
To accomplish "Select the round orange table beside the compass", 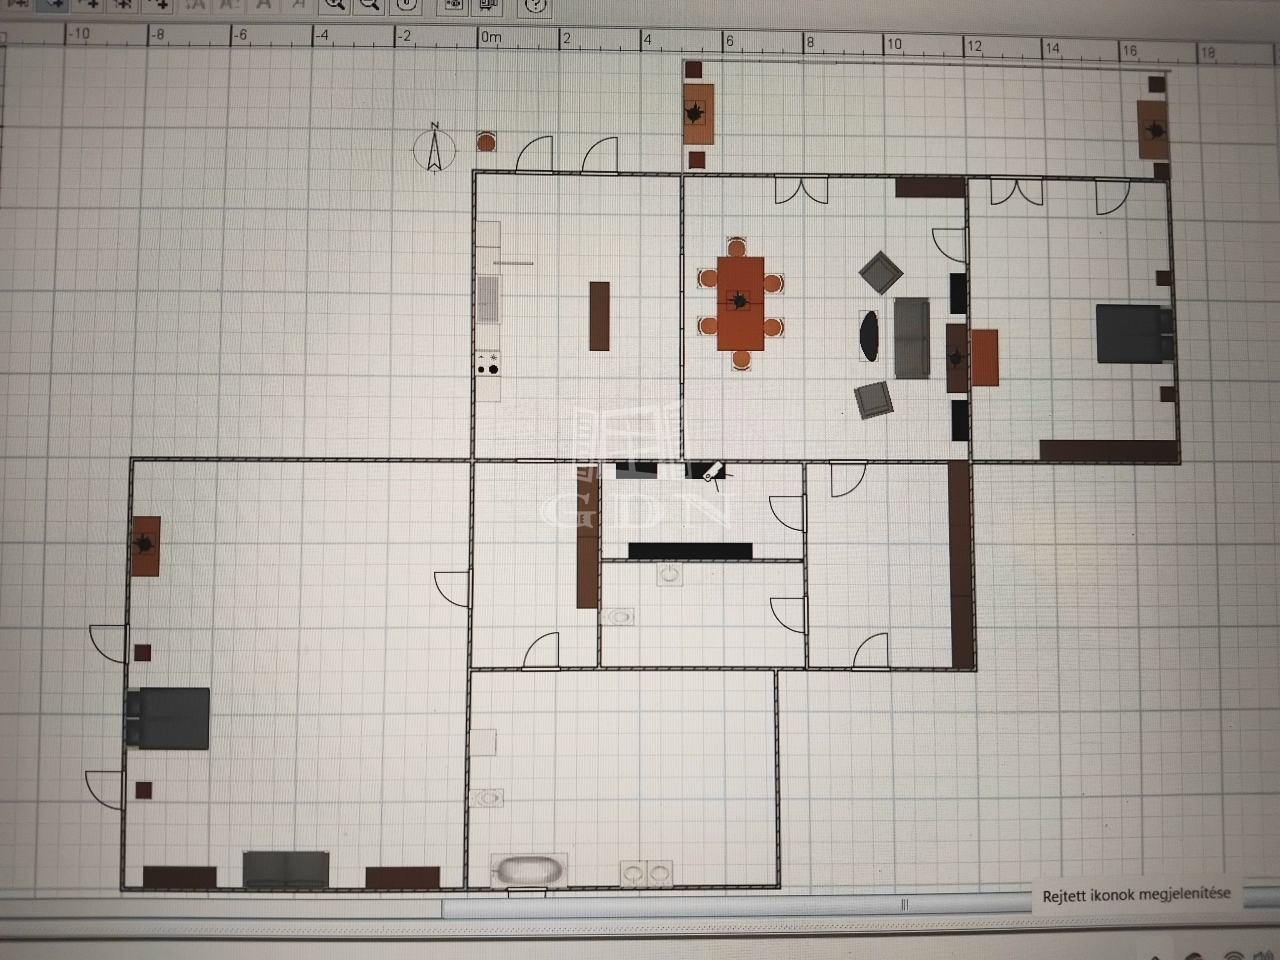I will pyautogui.click(x=485, y=142).
